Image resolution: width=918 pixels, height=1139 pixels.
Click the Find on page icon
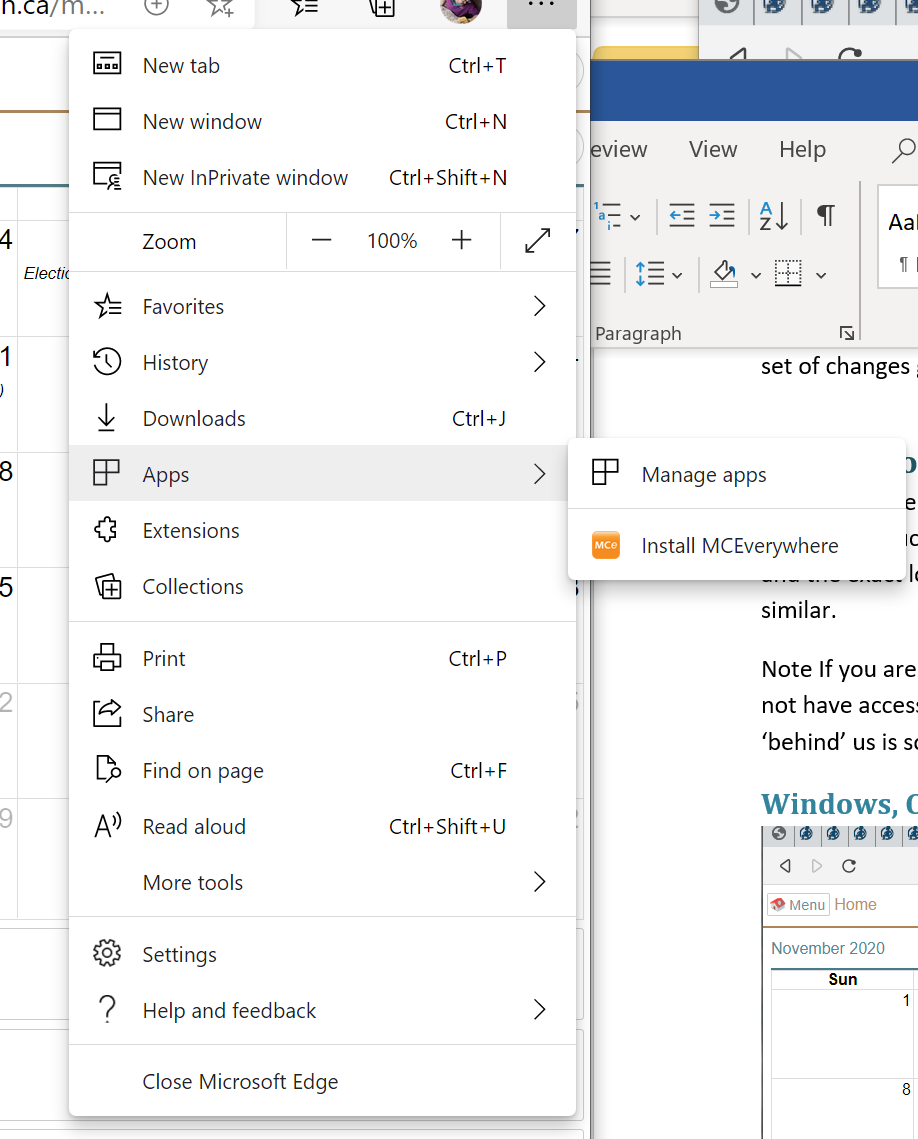[x=108, y=769]
